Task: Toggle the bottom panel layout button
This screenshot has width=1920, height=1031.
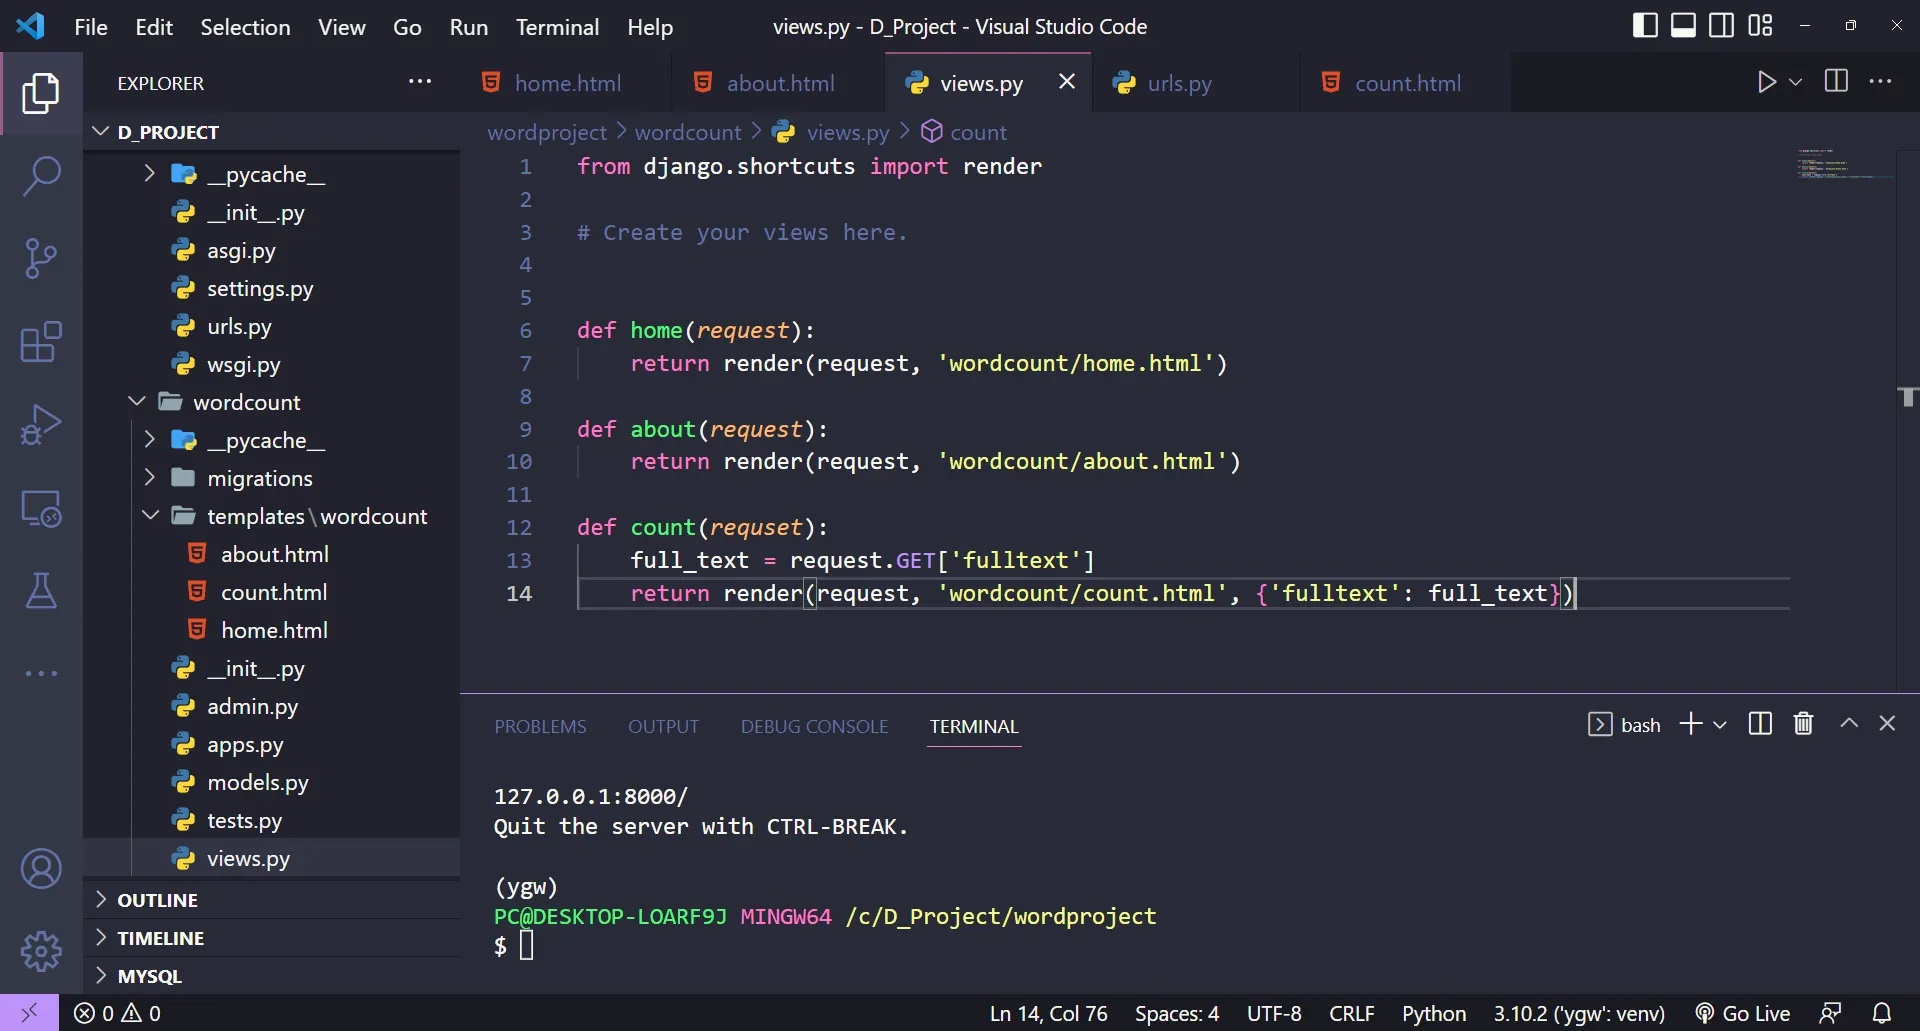Action: click(x=1683, y=26)
